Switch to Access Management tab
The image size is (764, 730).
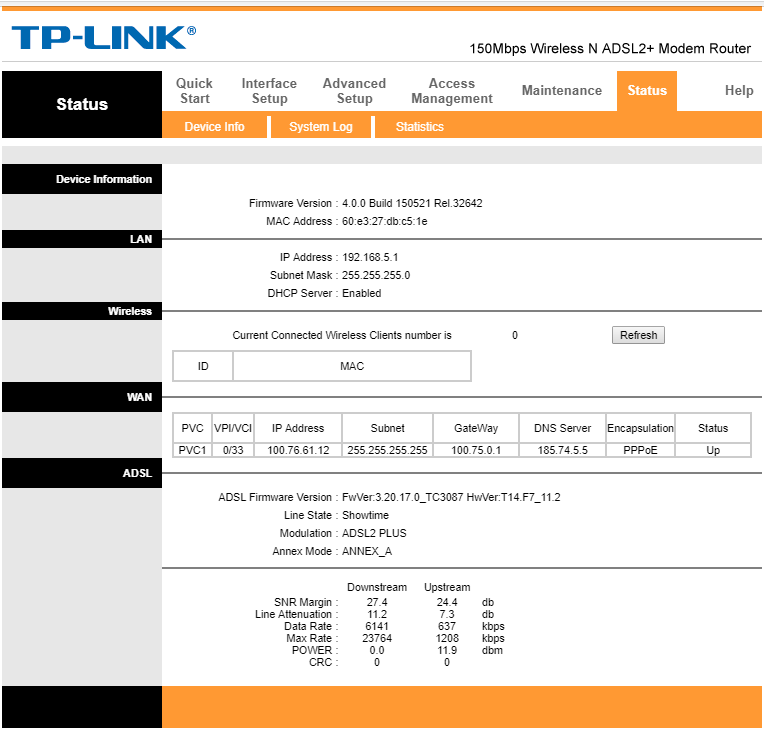click(x=452, y=91)
